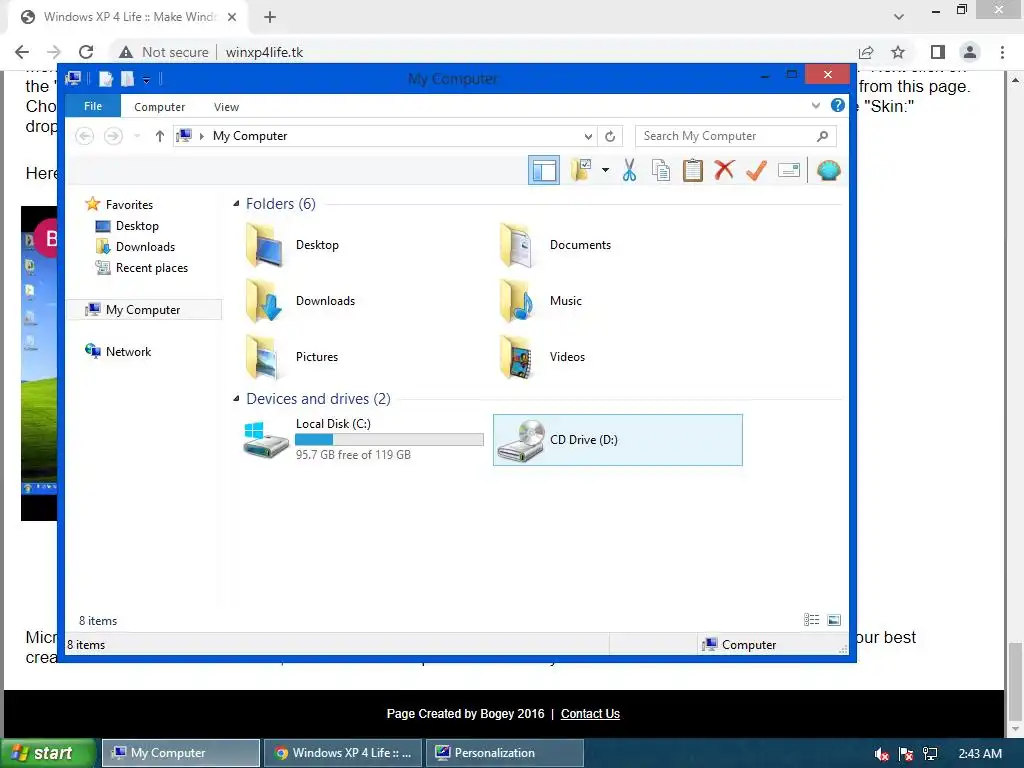
Task: Refresh the My Computer location
Action: (610, 136)
